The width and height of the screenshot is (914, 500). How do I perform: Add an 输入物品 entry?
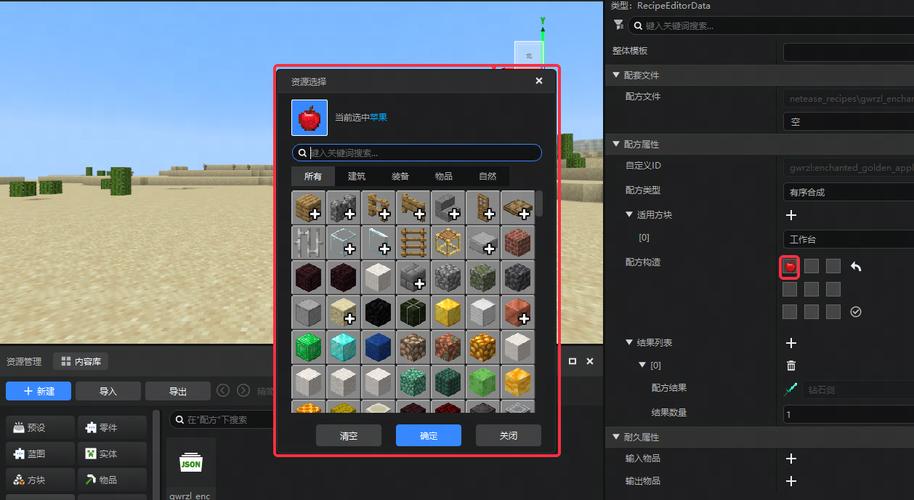(x=791, y=459)
